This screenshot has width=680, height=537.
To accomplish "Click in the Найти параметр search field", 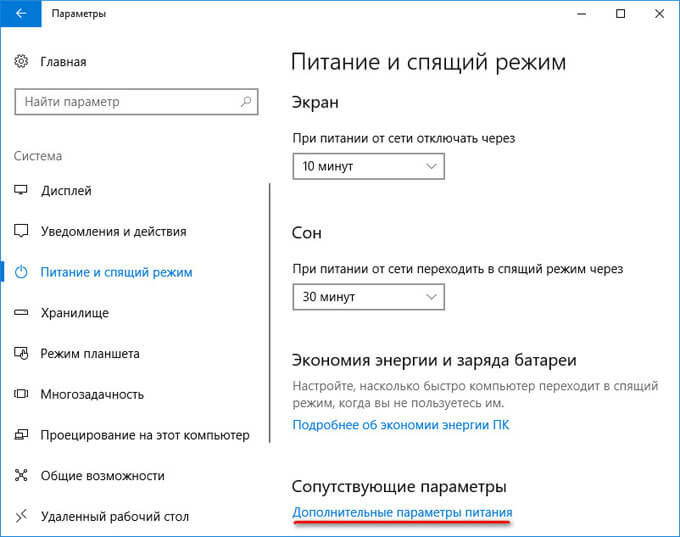I will point(136,102).
